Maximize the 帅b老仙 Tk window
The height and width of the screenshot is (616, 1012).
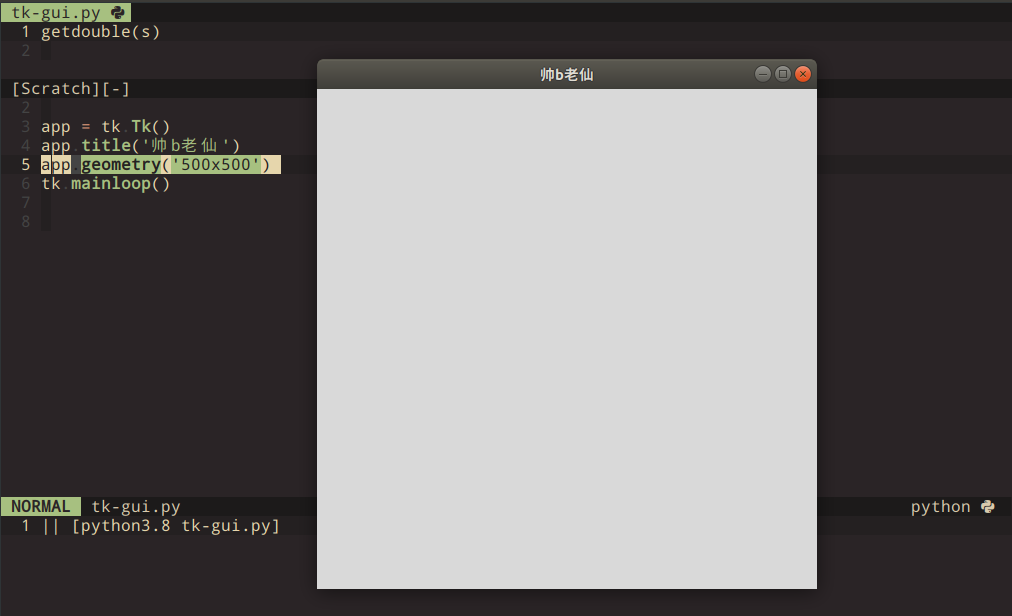pos(783,74)
